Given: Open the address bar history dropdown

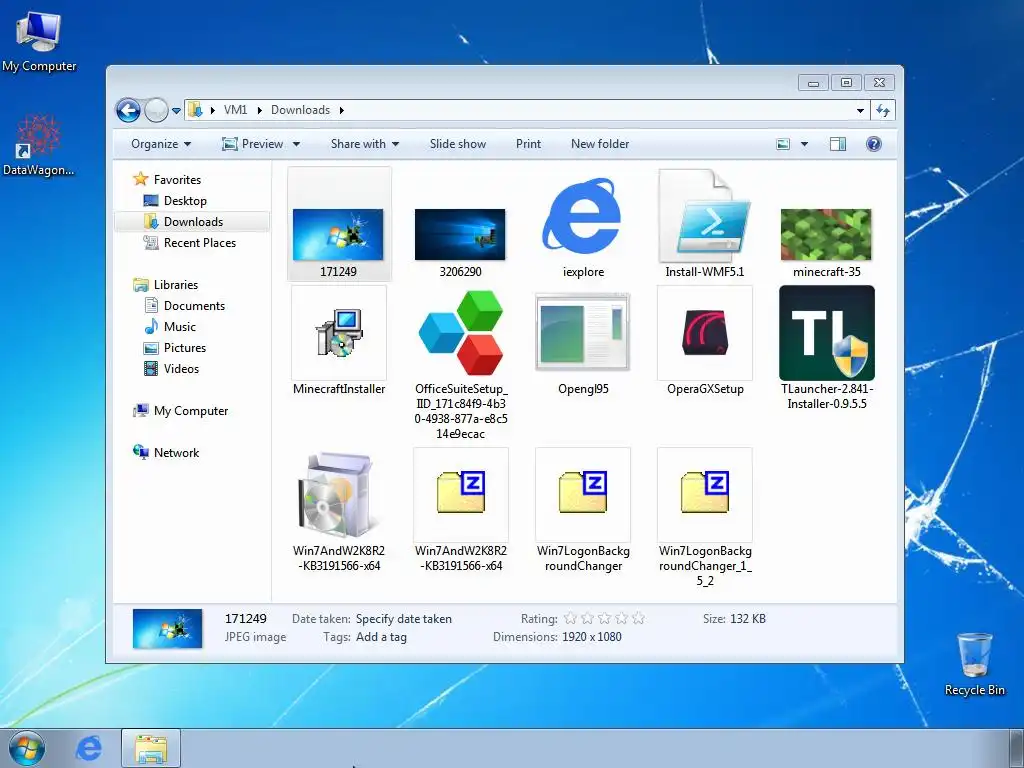Looking at the screenshot, I should (860, 110).
